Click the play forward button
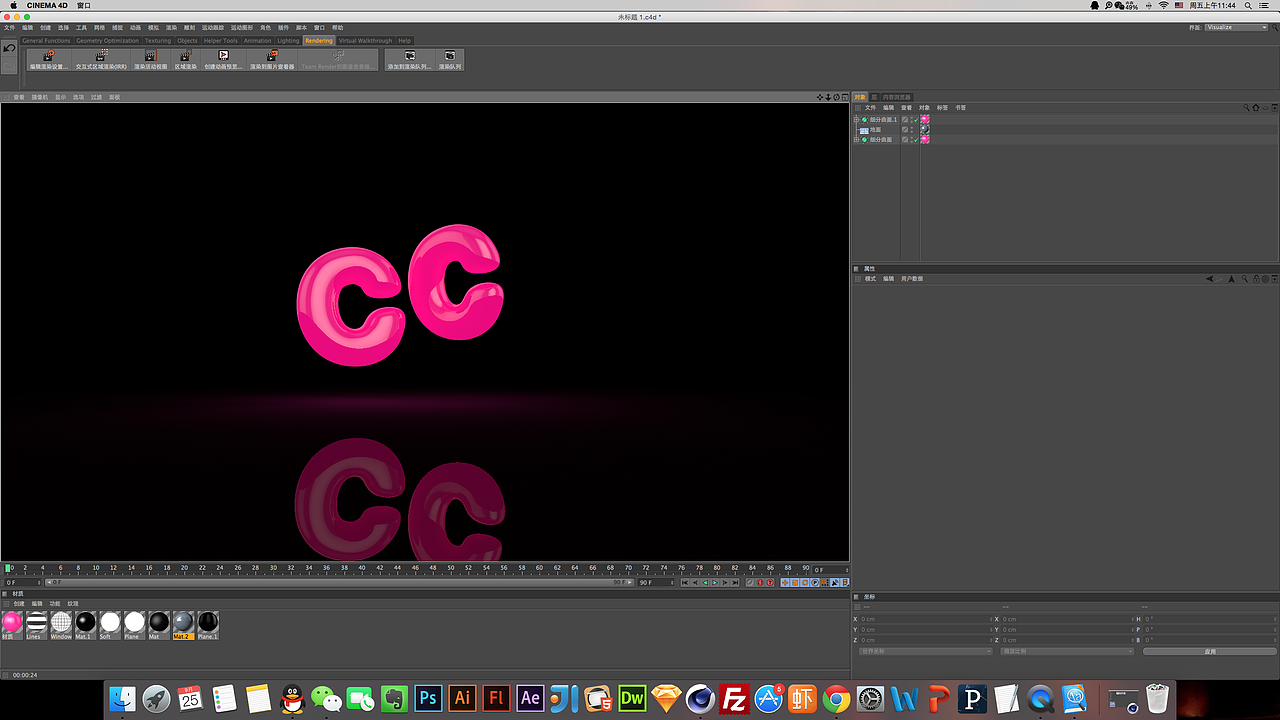Image resolution: width=1280 pixels, height=720 pixels. coord(715,582)
